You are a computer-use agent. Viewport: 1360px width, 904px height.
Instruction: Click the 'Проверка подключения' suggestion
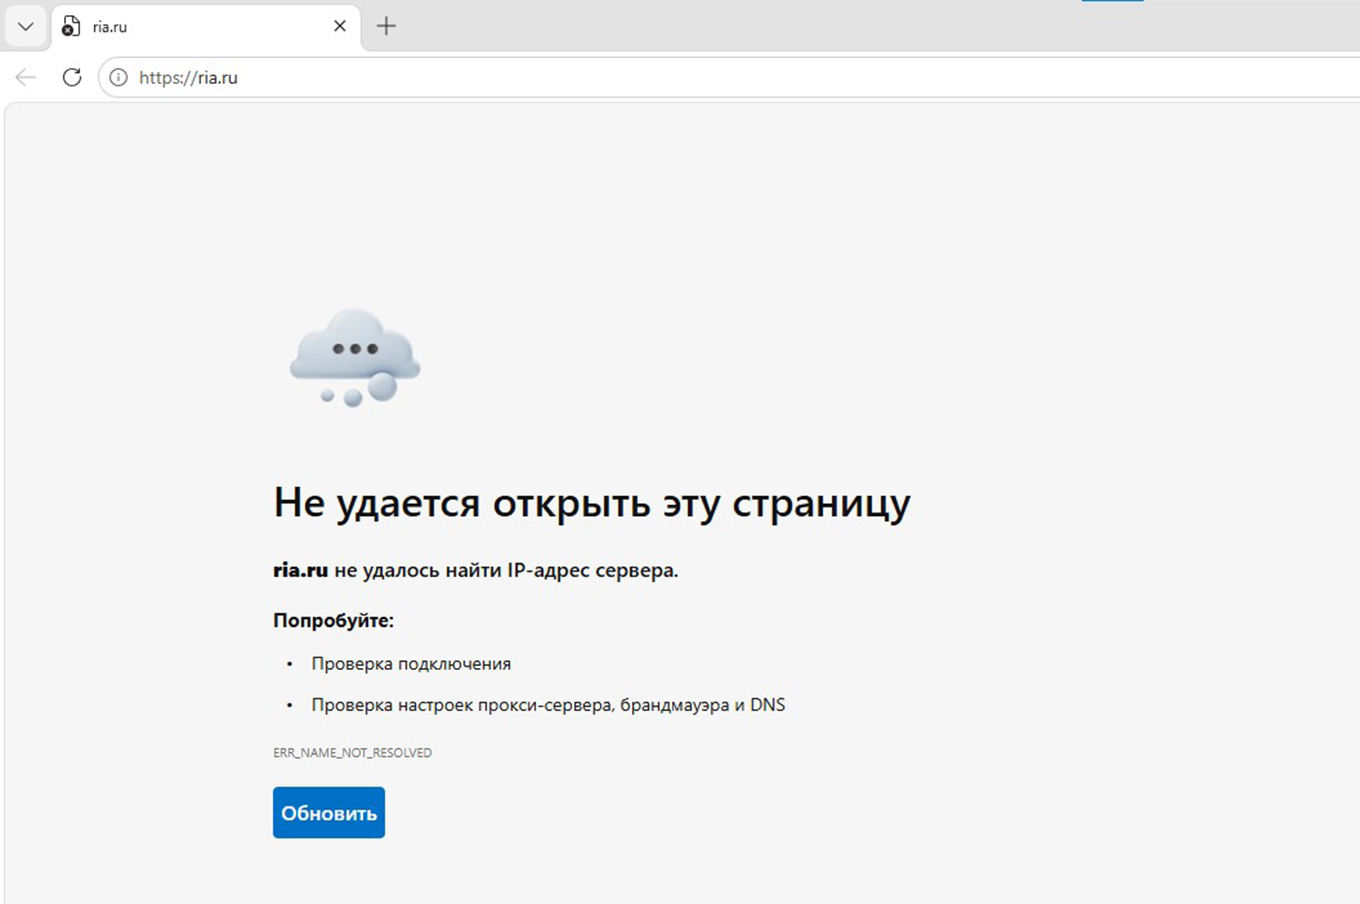click(x=411, y=664)
